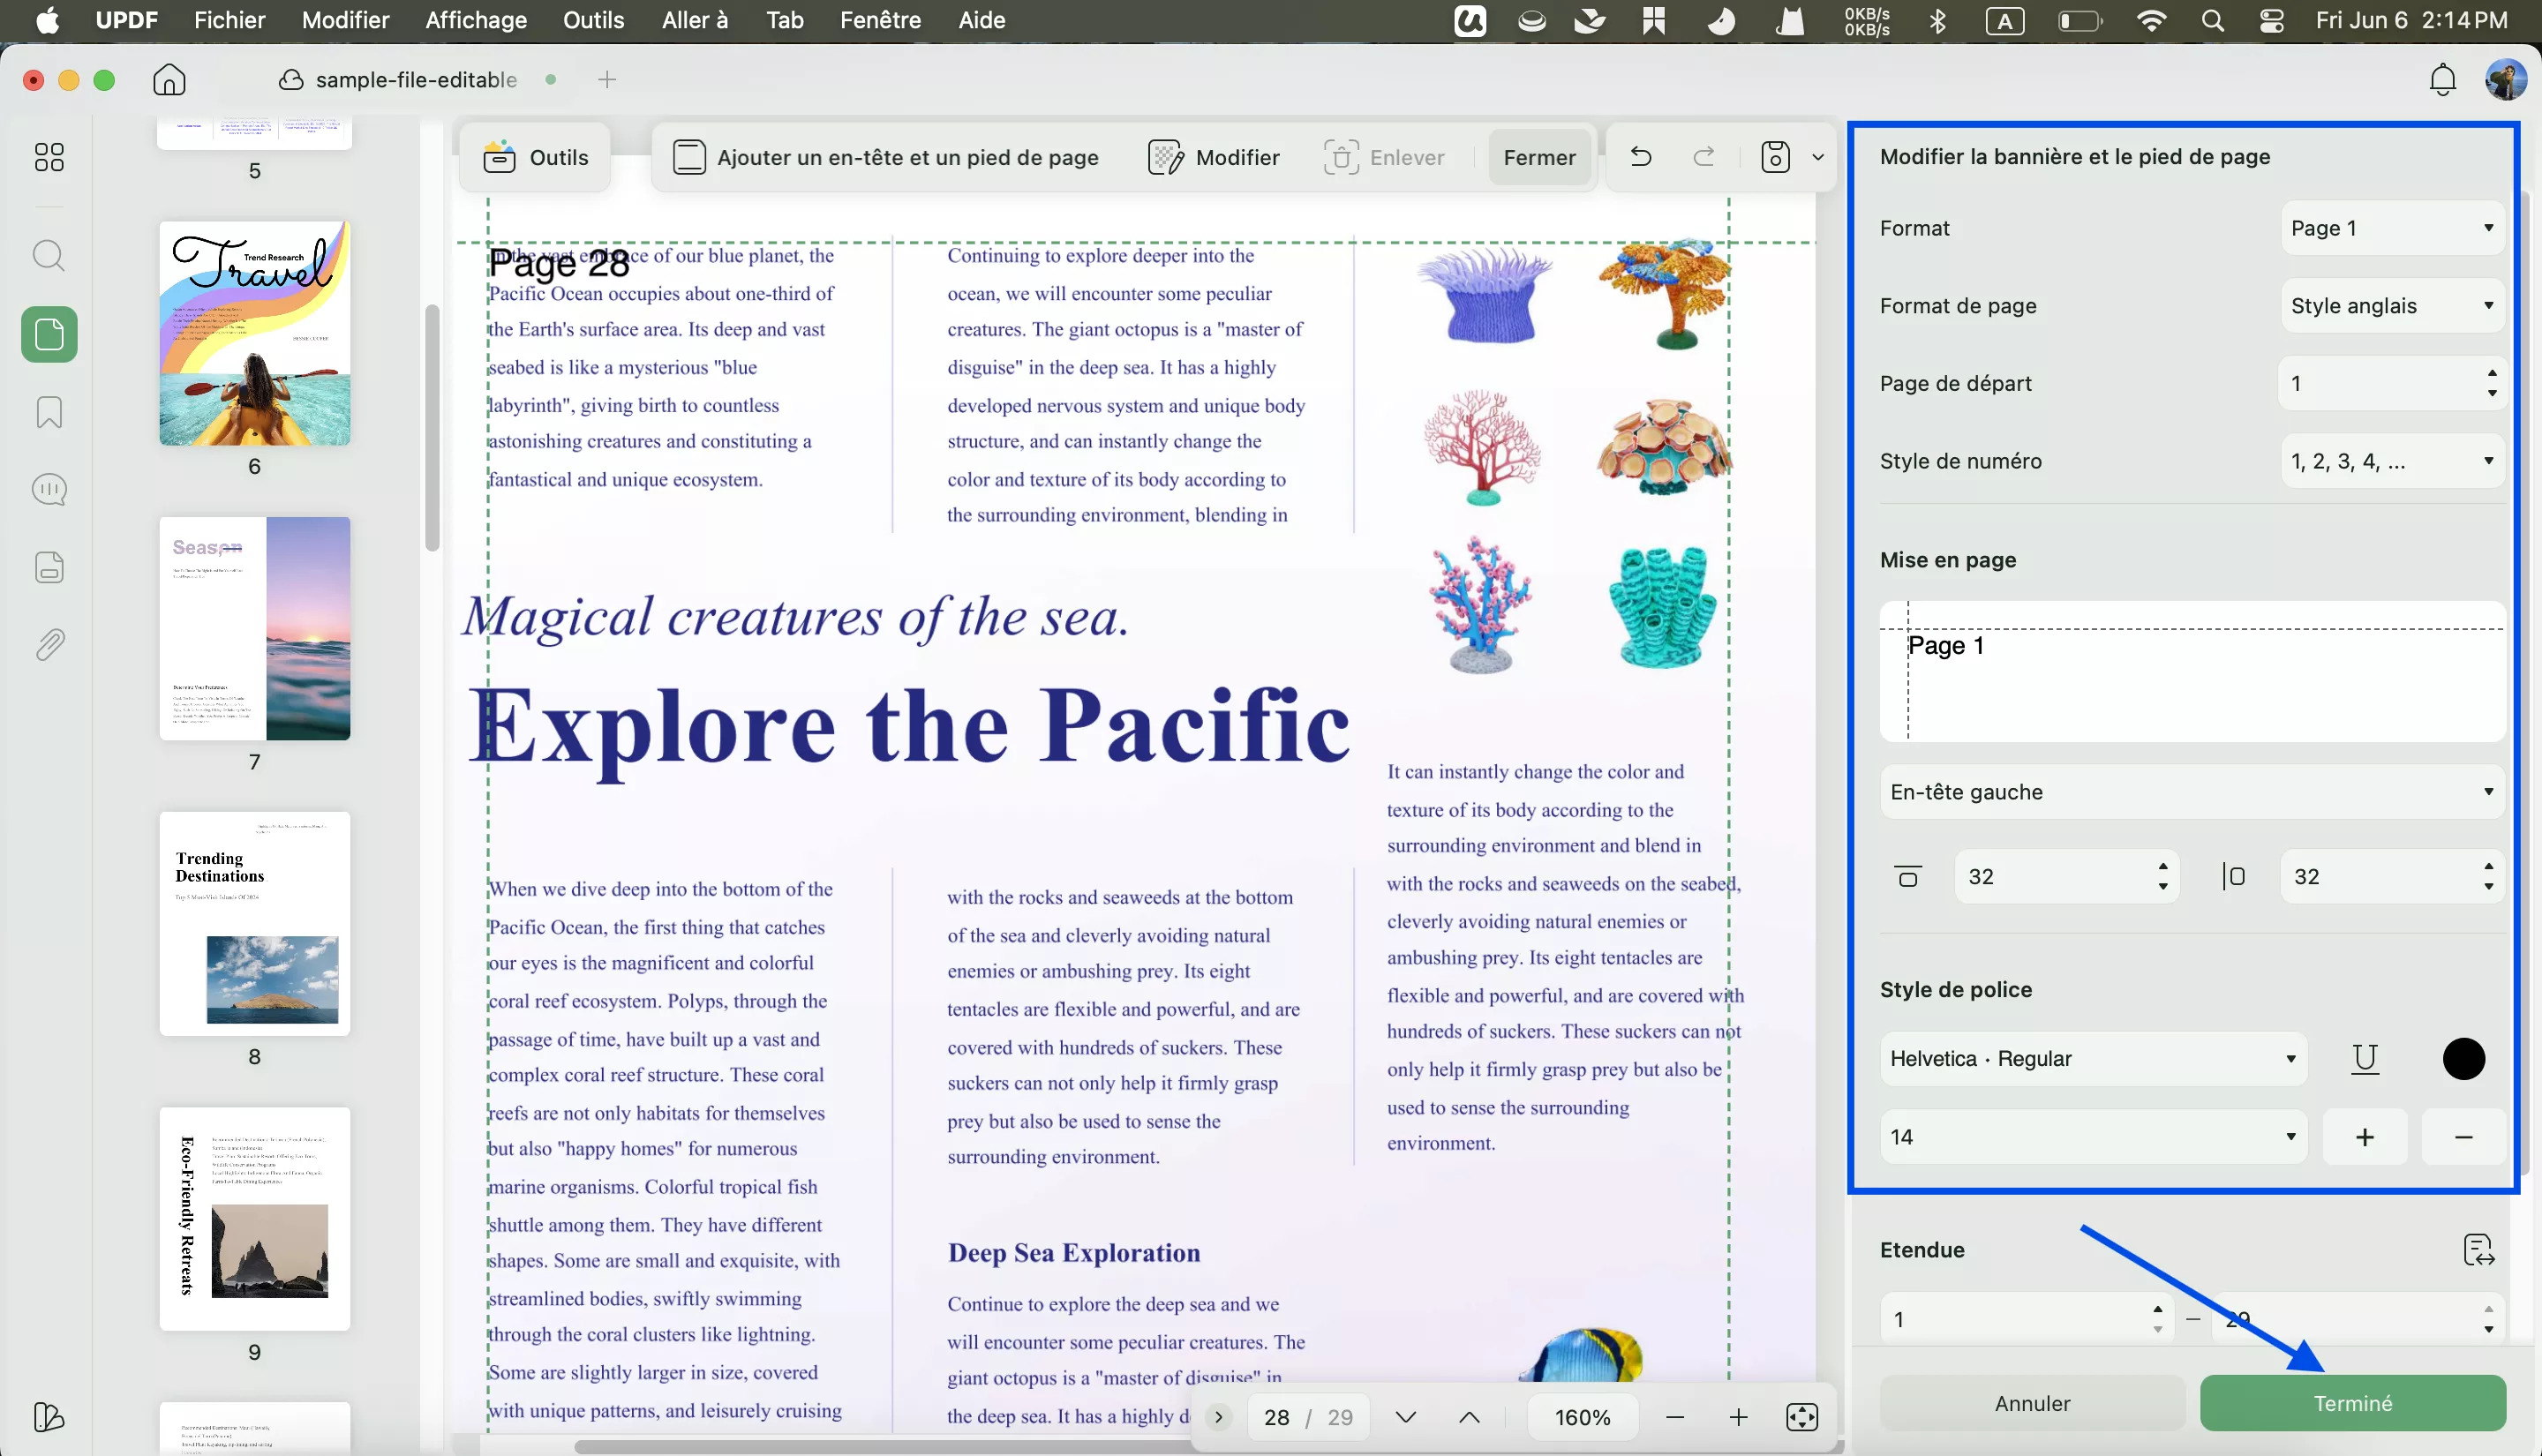Zoom in with plus icon
The height and width of the screenshot is (1456, 2542).
[1738, 1417]
